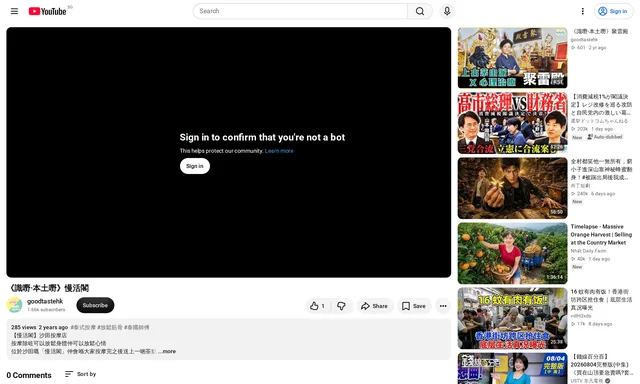Screen dimensions: 640x384
Task: Open goodtastehk channel name link
Action: (45, 301)
